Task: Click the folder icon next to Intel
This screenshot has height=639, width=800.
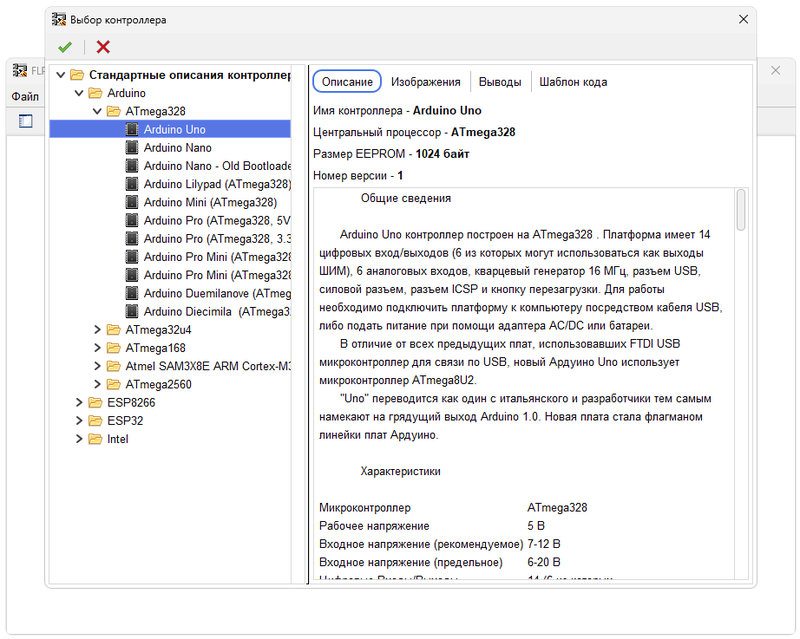Action: click(x=95, y=439)
